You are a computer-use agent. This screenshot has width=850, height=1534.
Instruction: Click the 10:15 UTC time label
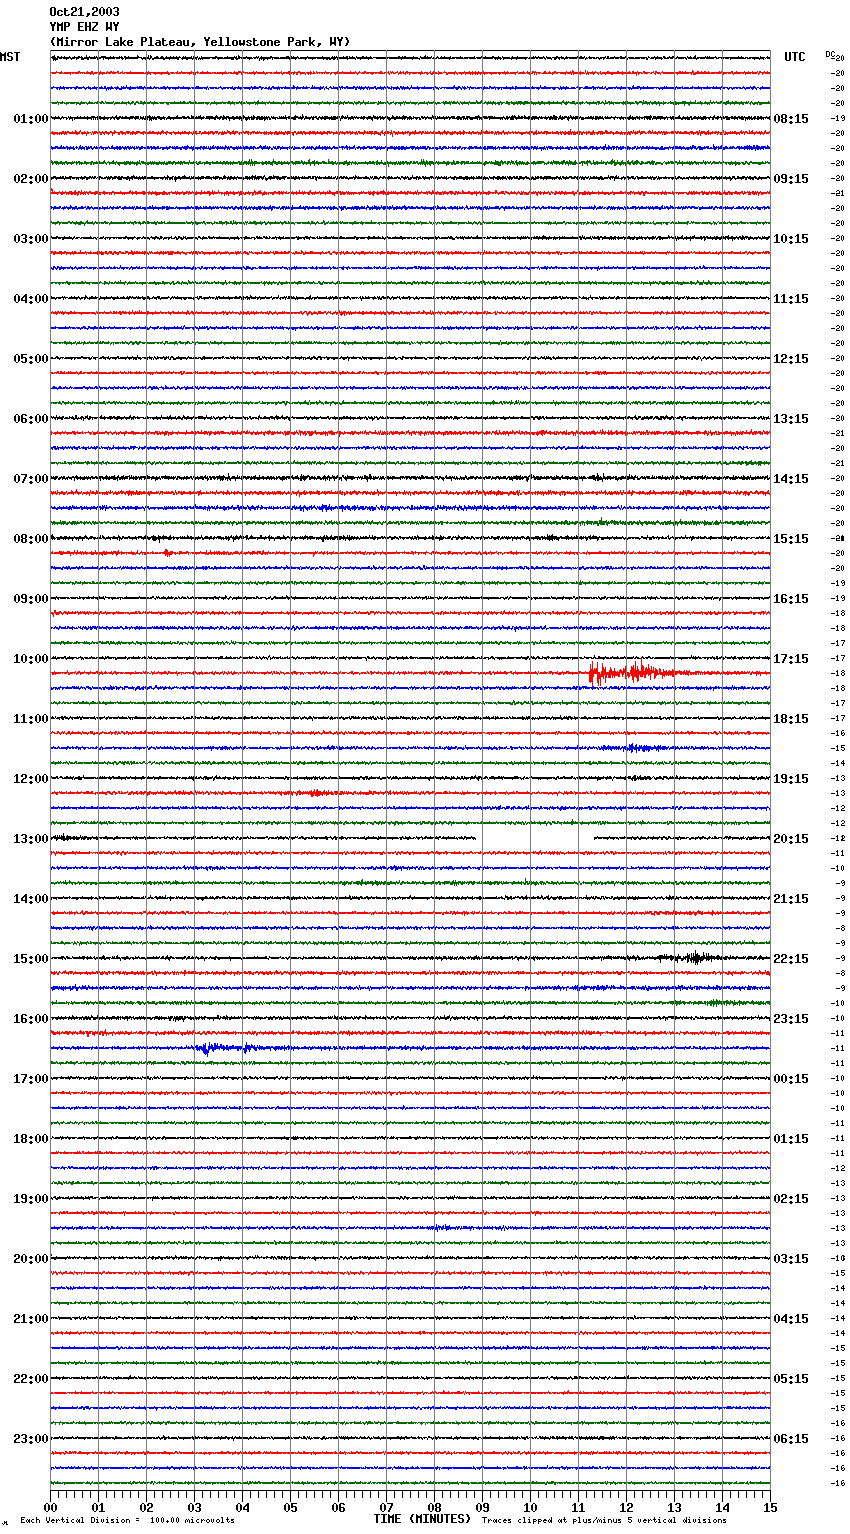tap(791, 239)
